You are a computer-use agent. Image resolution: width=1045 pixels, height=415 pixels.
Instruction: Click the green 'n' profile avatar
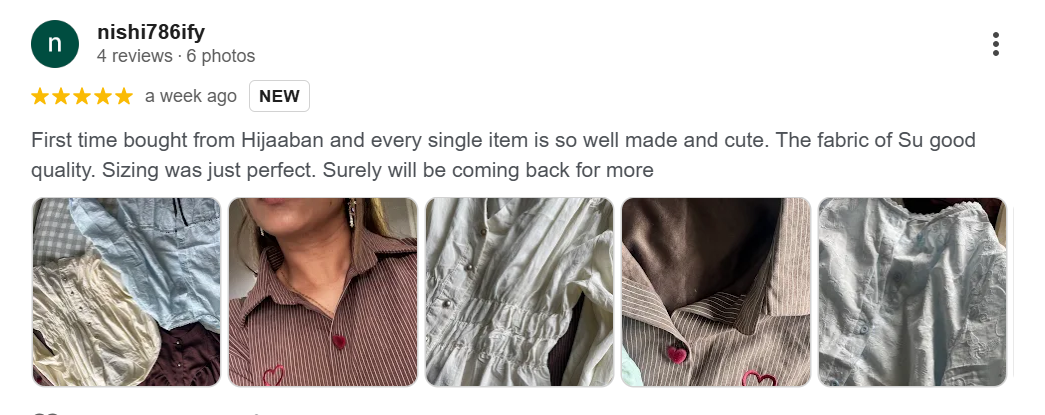[55, 44]
